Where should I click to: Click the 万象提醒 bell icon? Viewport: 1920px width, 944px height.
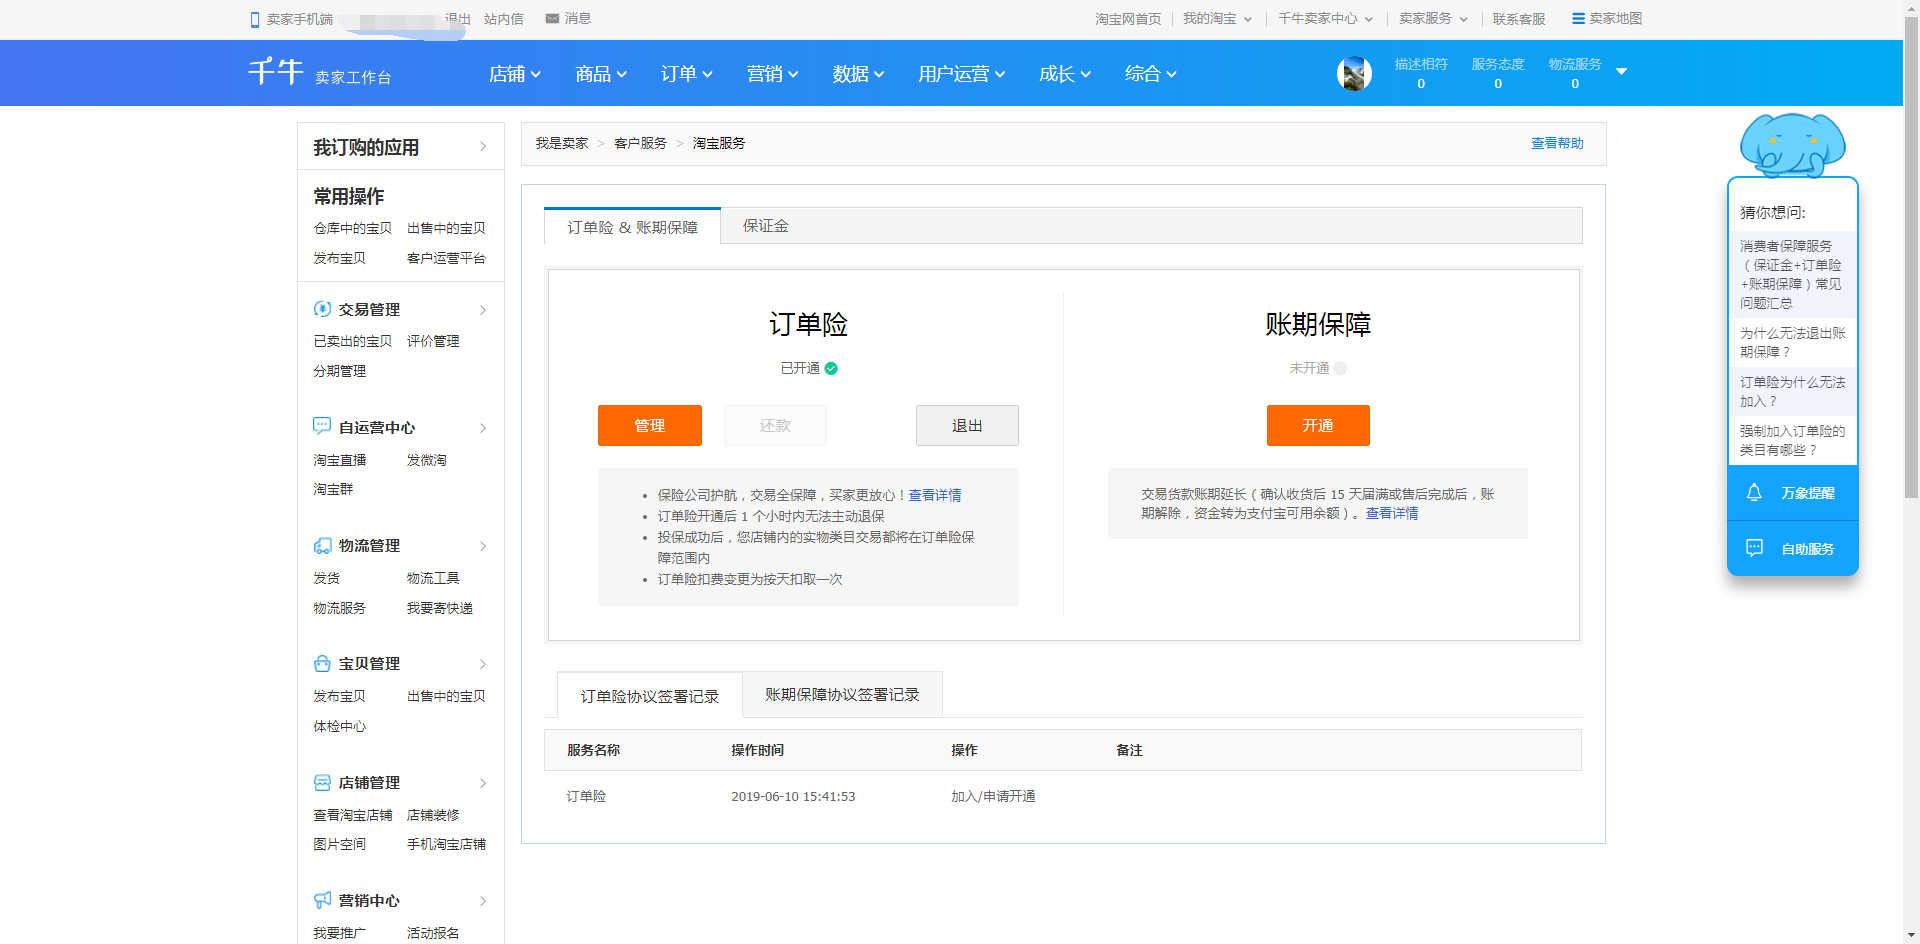tap(1754, 492)
